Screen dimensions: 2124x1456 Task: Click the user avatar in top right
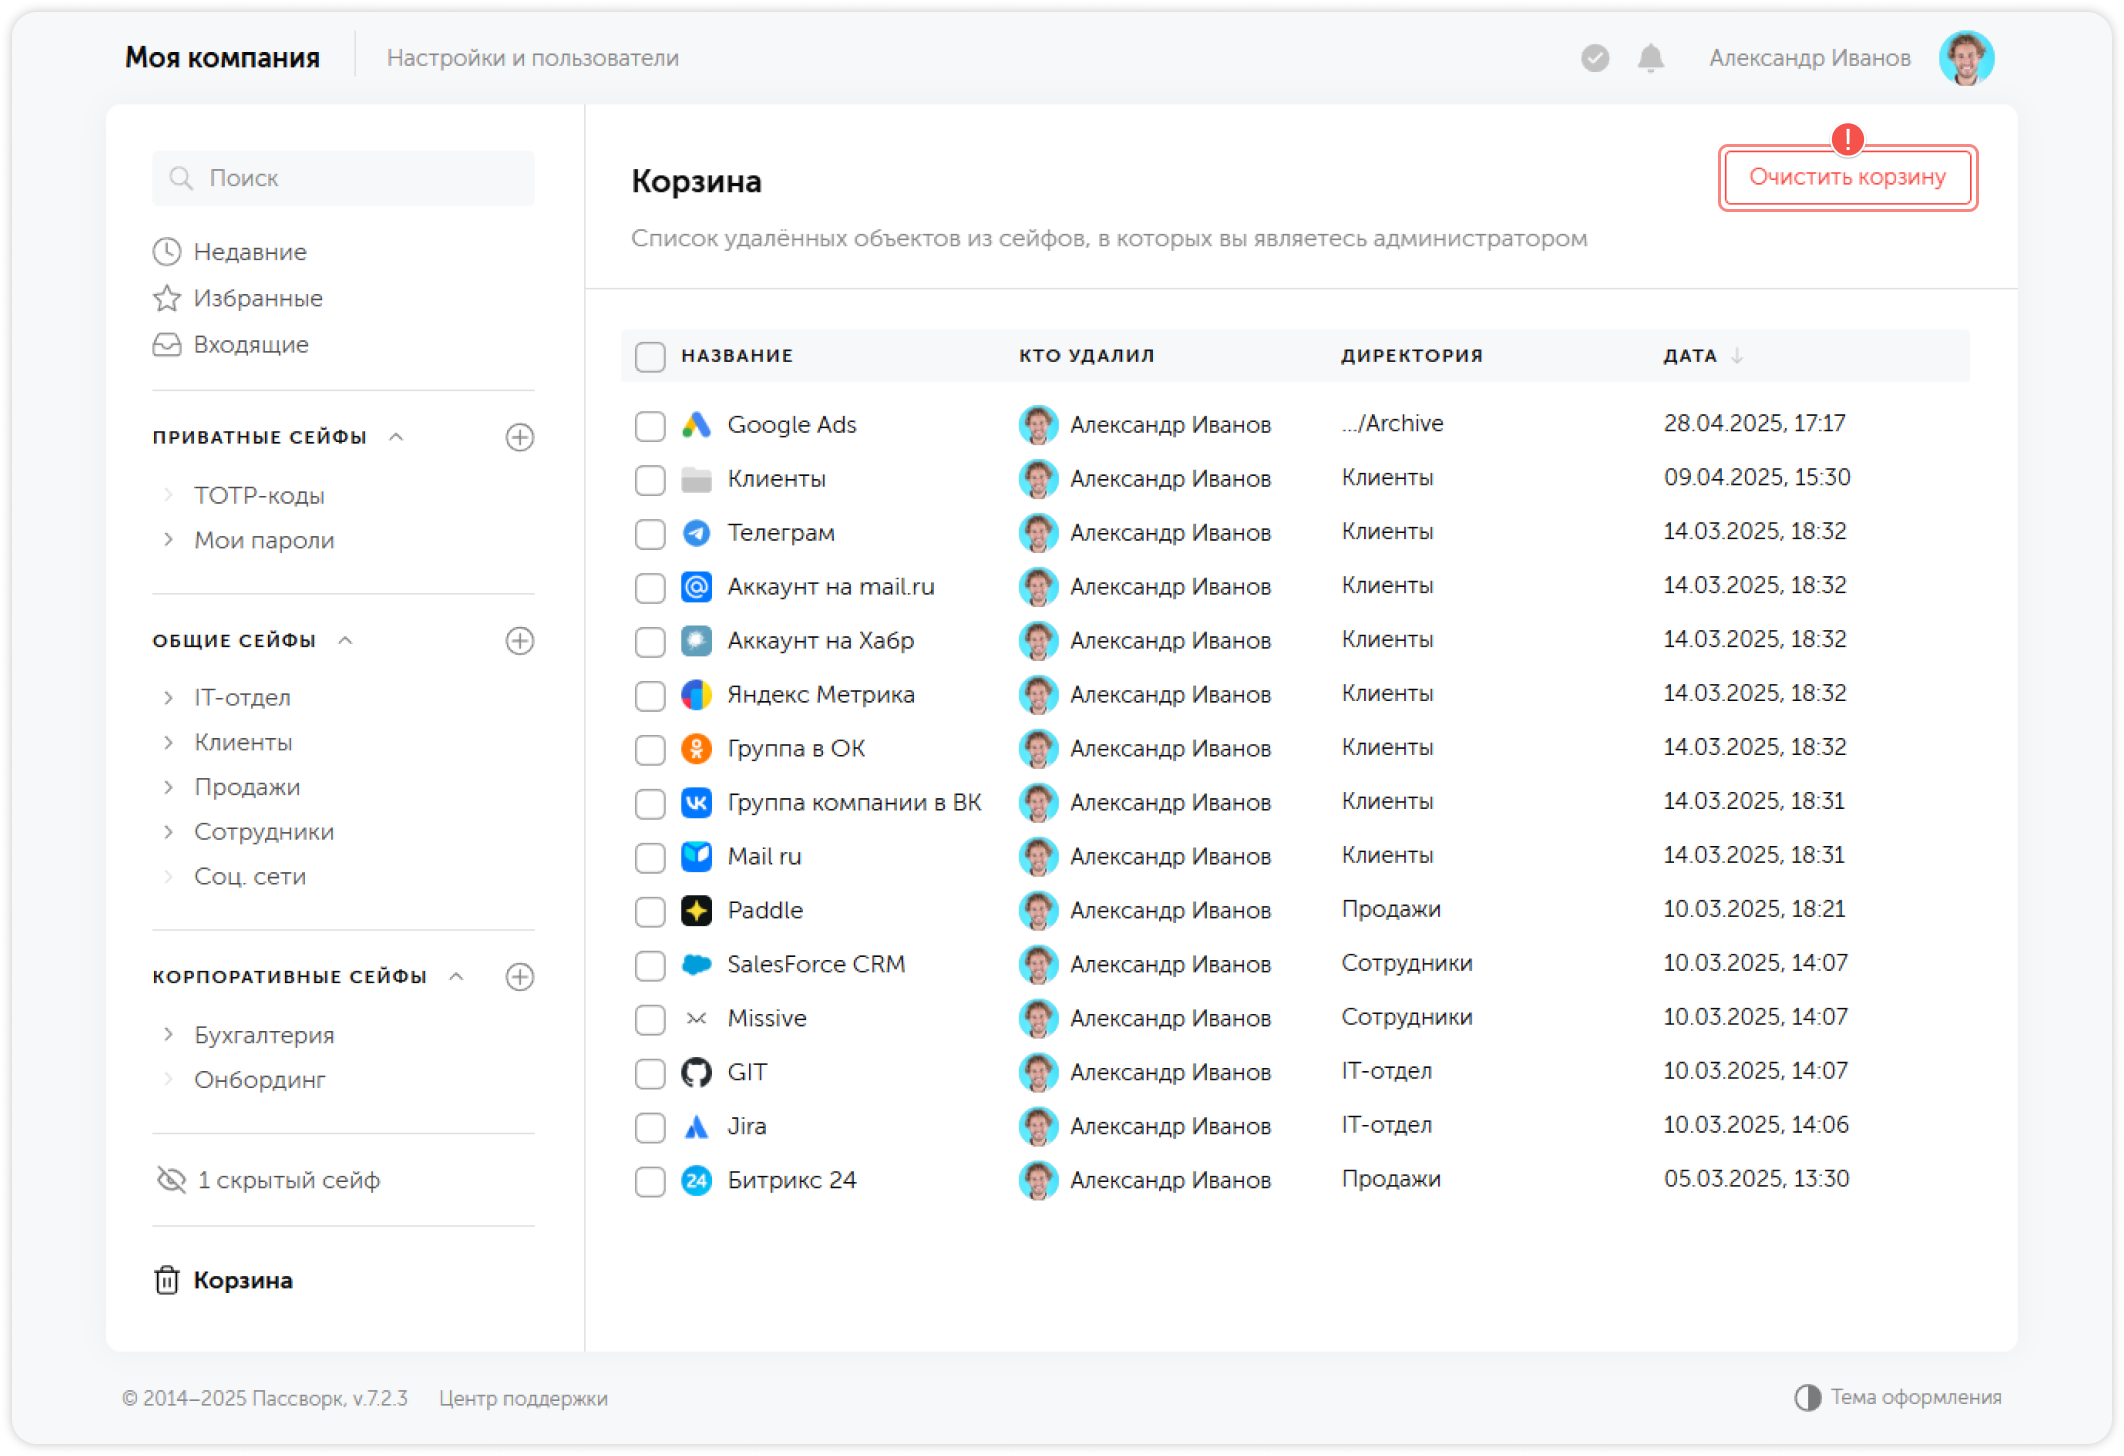[x=1965, y=58]
